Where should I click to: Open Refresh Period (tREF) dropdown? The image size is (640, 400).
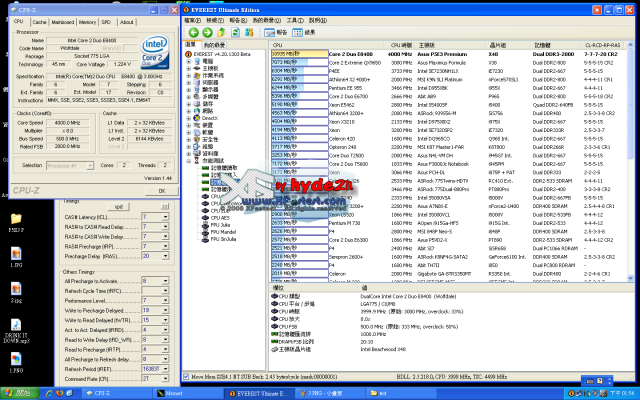[x=165, y=369]
